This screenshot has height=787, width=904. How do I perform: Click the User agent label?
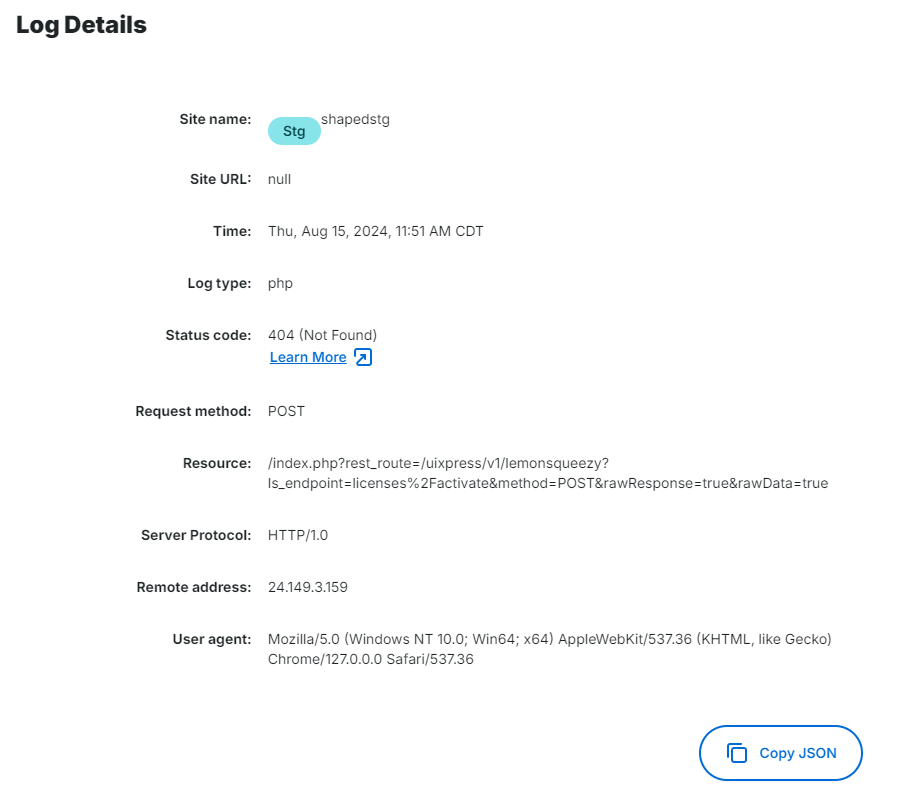212,639
